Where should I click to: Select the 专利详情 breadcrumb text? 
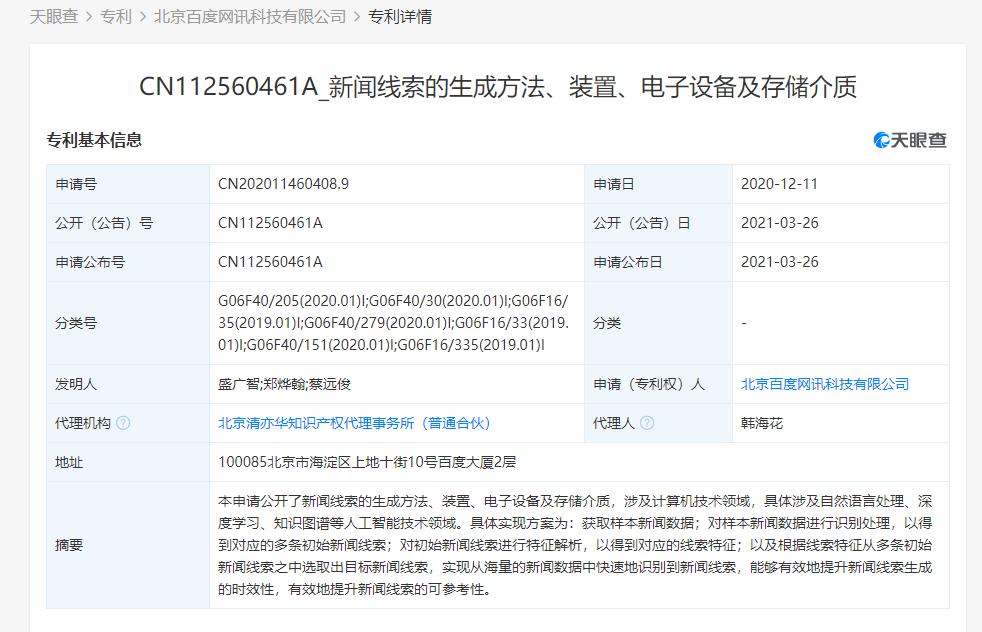(x=400, y=17)
